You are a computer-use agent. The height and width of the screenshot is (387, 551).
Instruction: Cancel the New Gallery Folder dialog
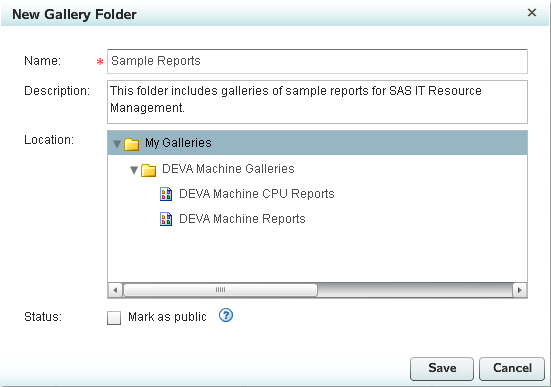click(512, 369)
